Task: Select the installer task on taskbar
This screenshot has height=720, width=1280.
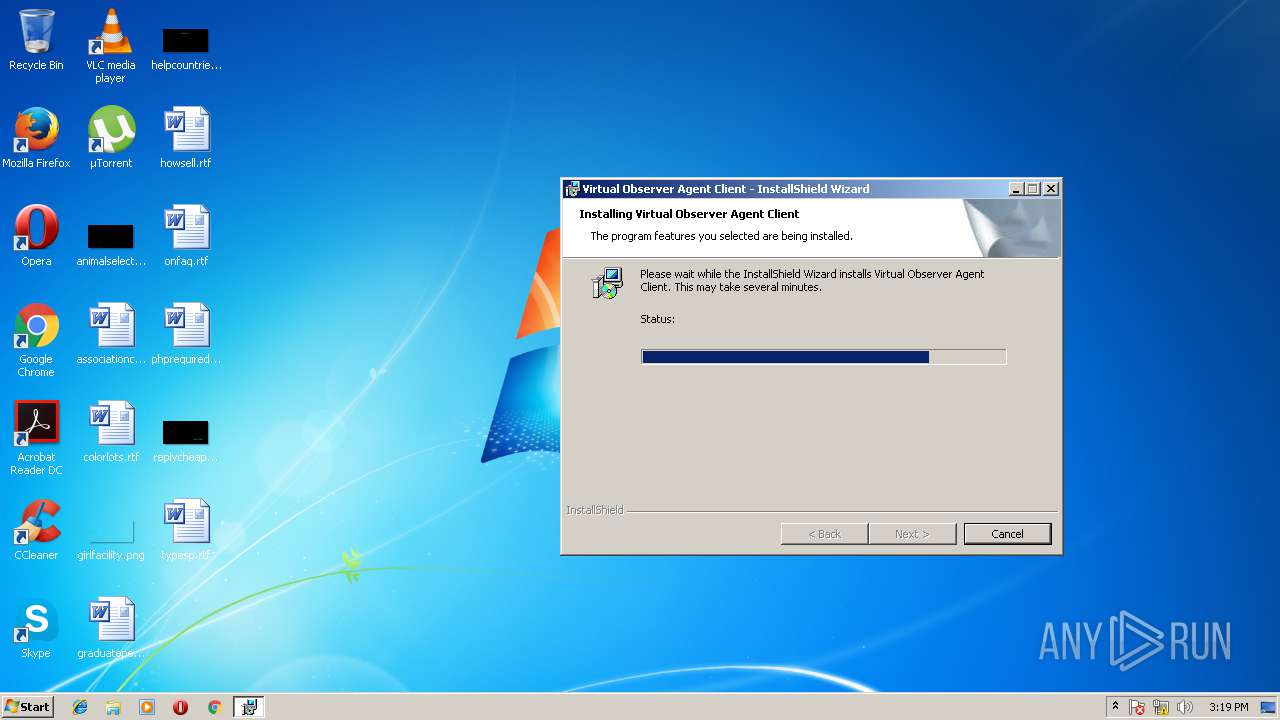Action: pyautogui.click(x=248, y=707)
